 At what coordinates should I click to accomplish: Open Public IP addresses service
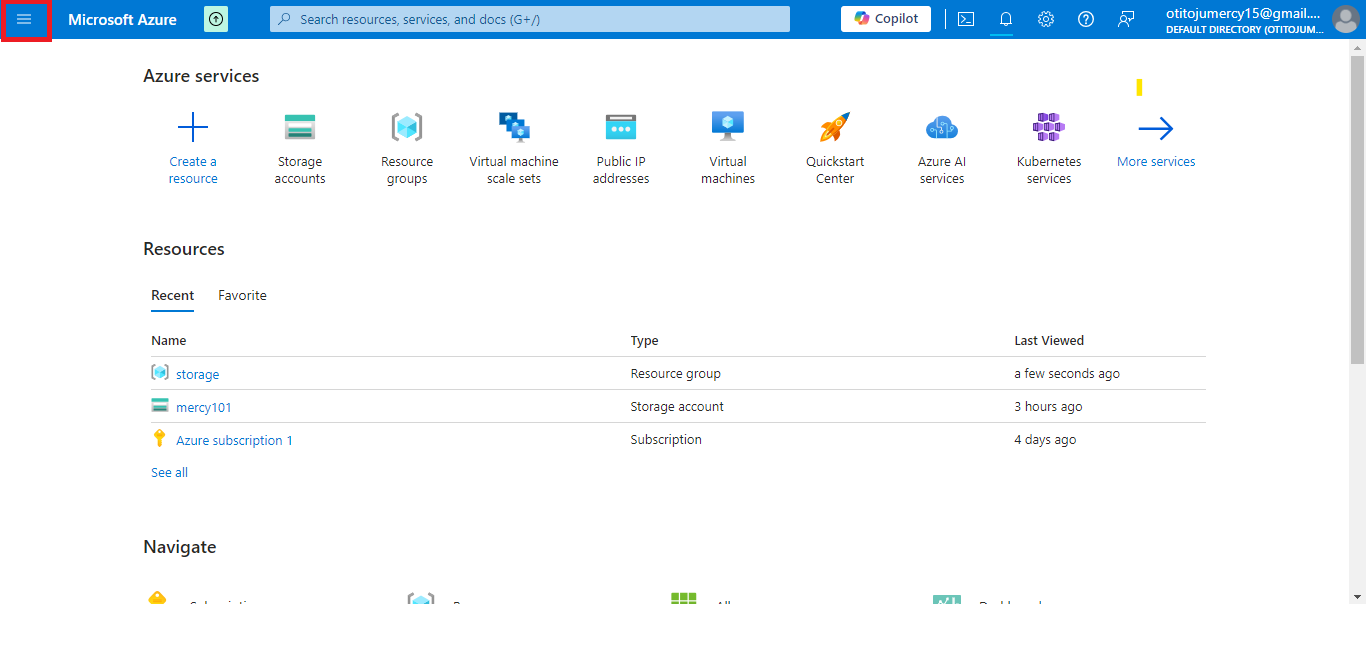pyautogui.click(x=620, y=128)
